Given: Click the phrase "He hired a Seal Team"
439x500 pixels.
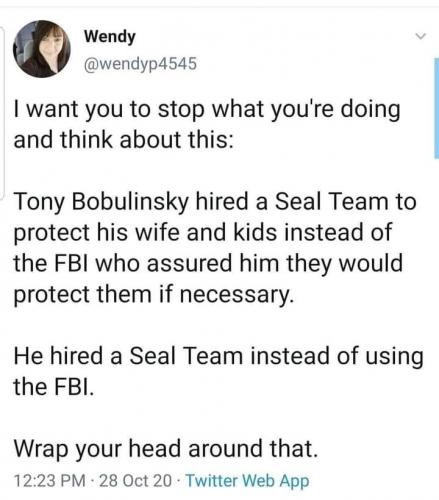Looking at the screenshot, I should click(x=128, y=356).
